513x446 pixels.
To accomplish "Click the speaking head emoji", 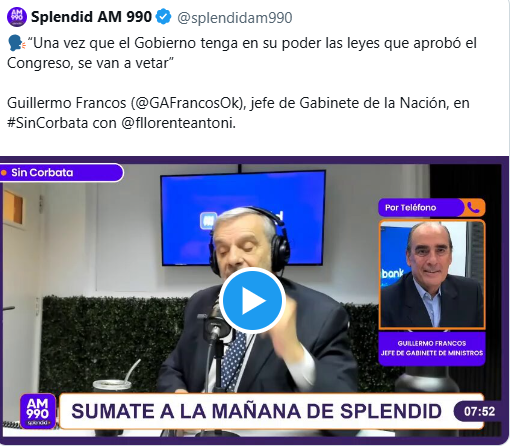I will point(16,43).
